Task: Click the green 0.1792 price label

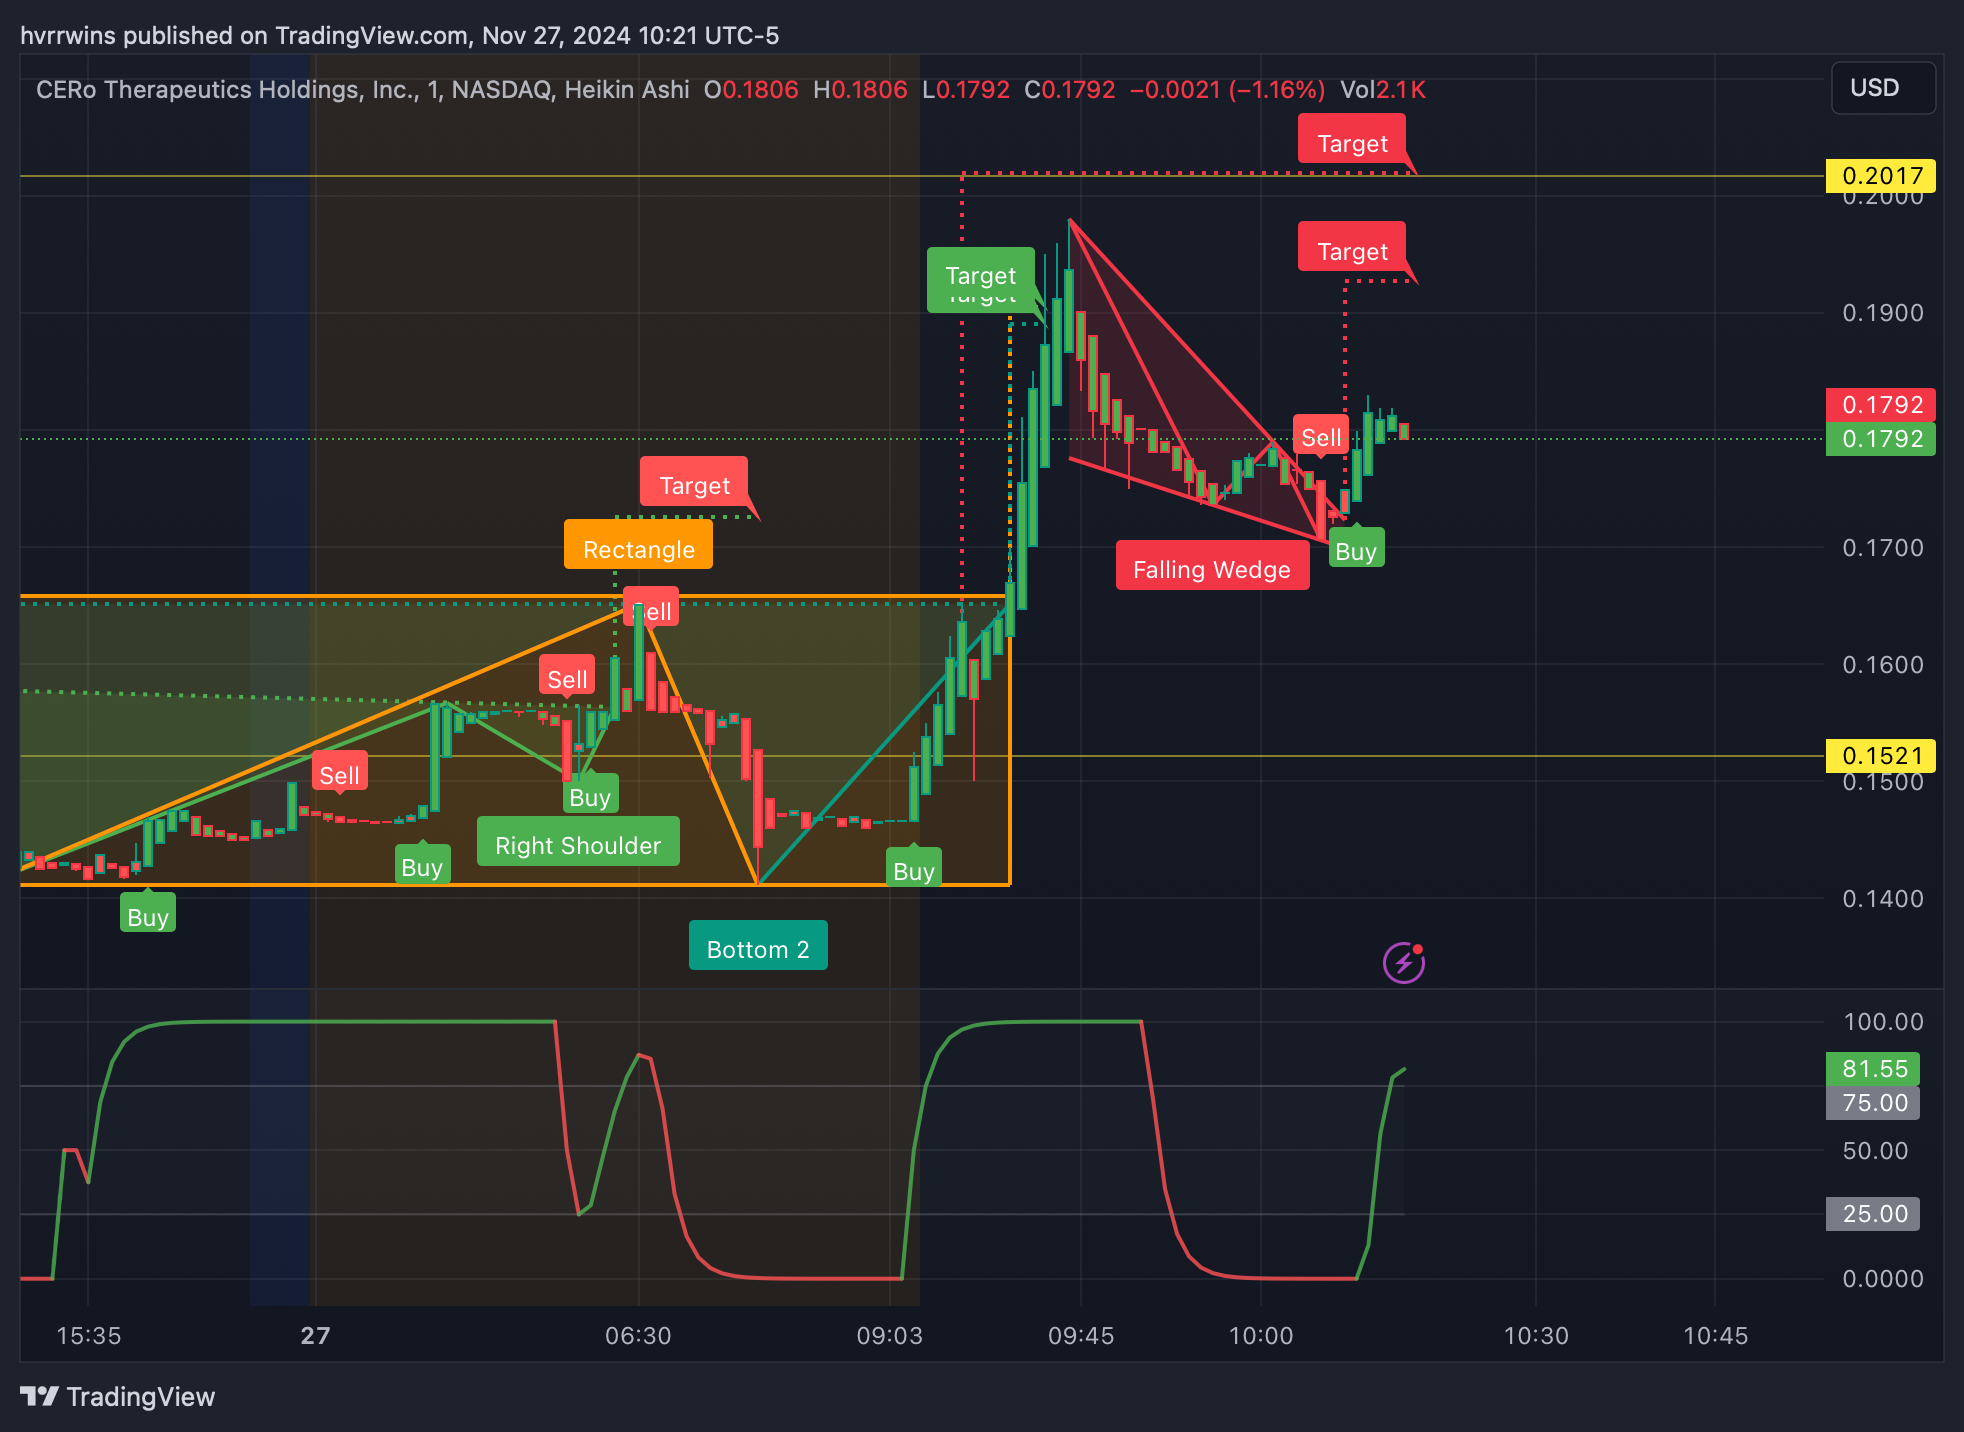Action: [x=1881, y=439]
